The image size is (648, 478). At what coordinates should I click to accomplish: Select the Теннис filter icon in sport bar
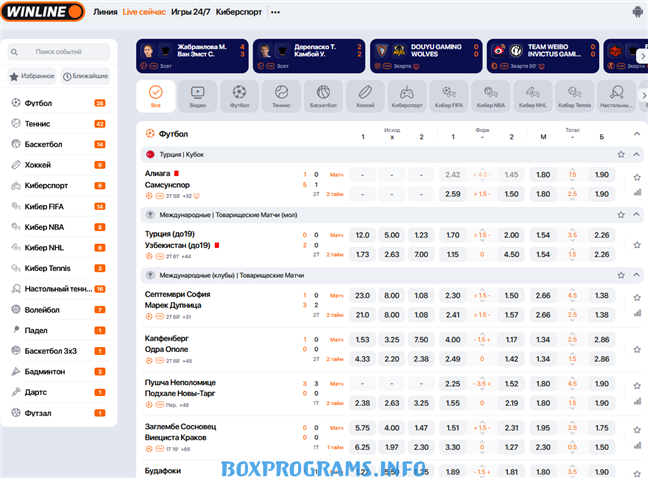(x=281, y=95)
